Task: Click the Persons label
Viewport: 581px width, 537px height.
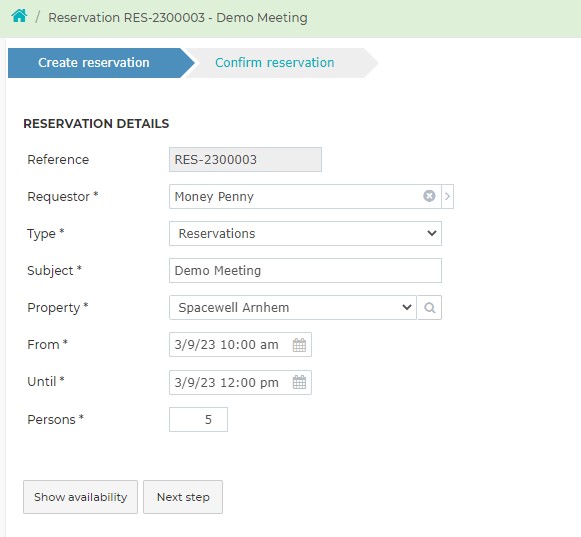Action: [x=56, y=420]
